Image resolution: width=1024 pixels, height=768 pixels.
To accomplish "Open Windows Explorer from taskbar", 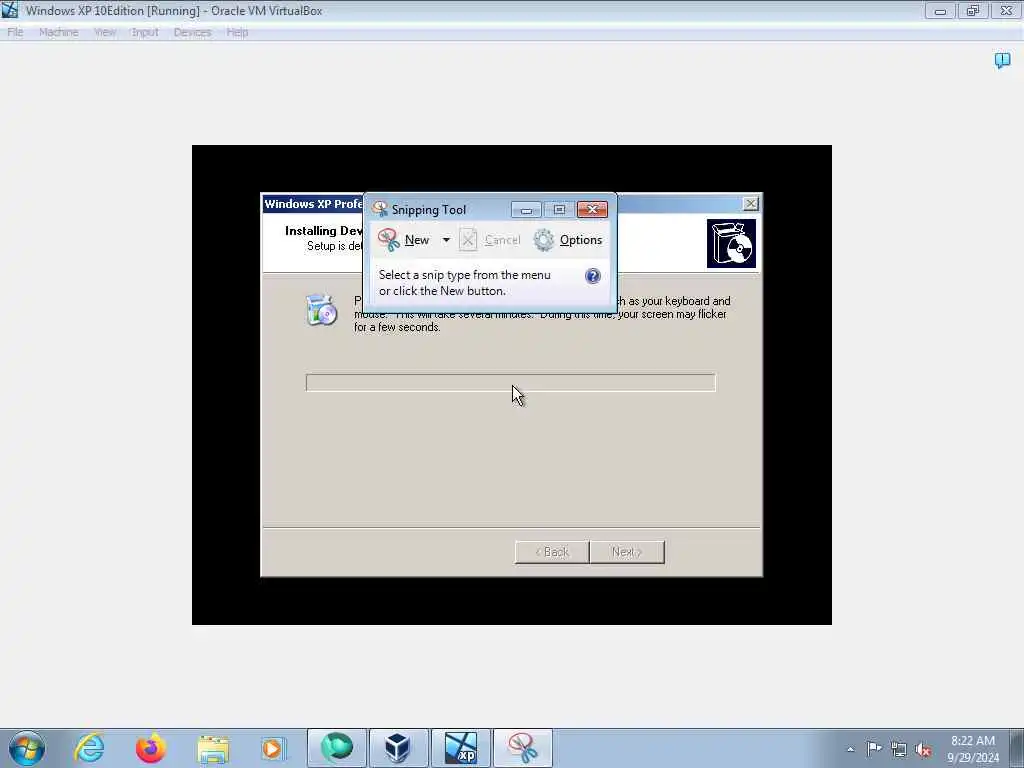I will [x=213, y=748].
